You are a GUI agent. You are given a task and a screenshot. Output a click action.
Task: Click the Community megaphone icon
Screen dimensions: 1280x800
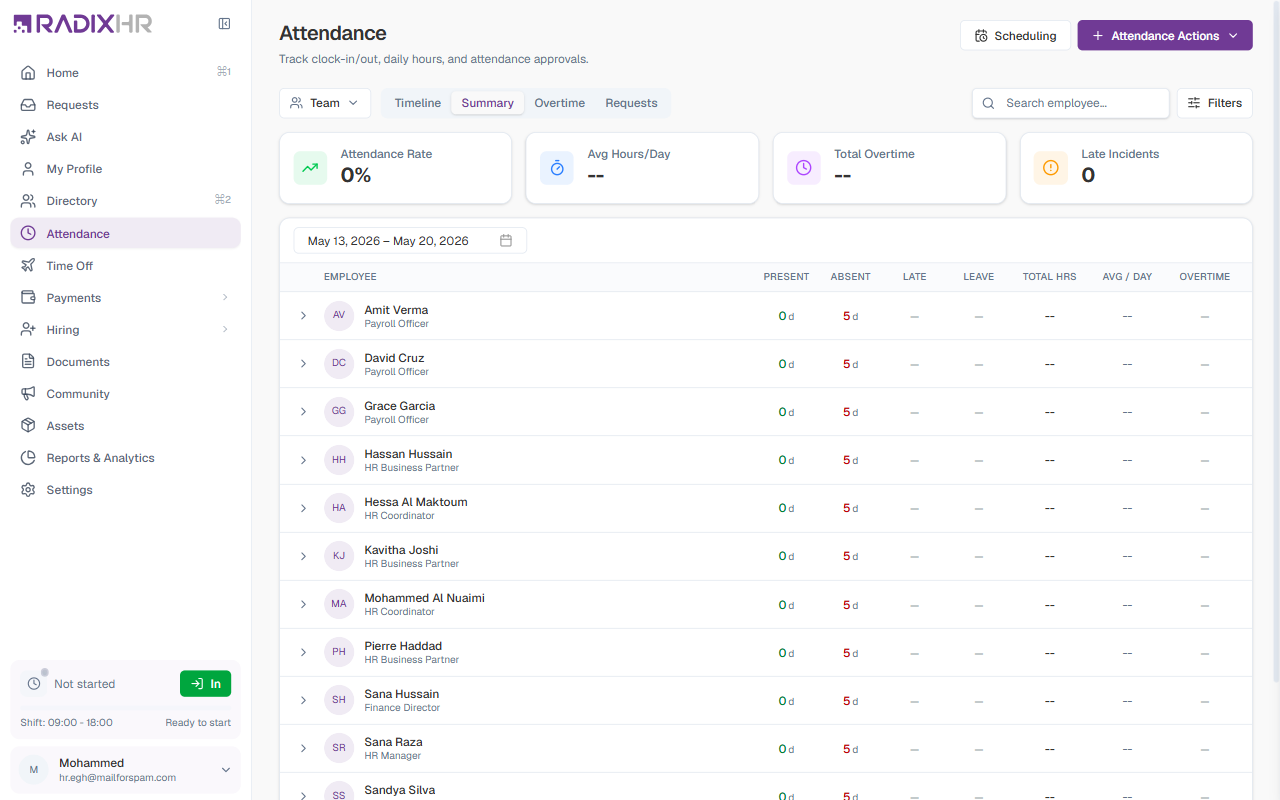pyautogui.click(x=28, y=394)
